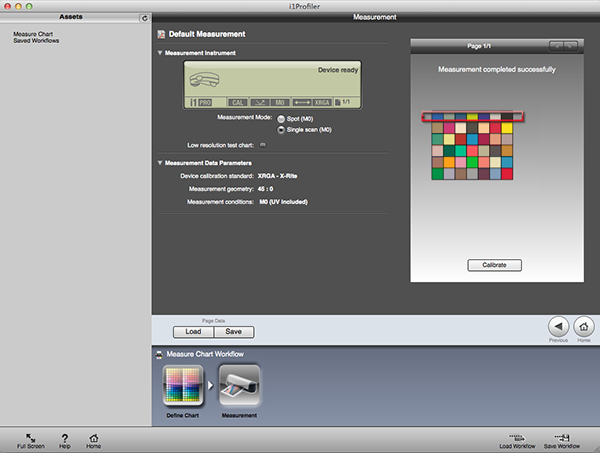The width and height of the screenshot is (600, 453).
Task: Click the scan direction arrow indicator
Action: 302,103
